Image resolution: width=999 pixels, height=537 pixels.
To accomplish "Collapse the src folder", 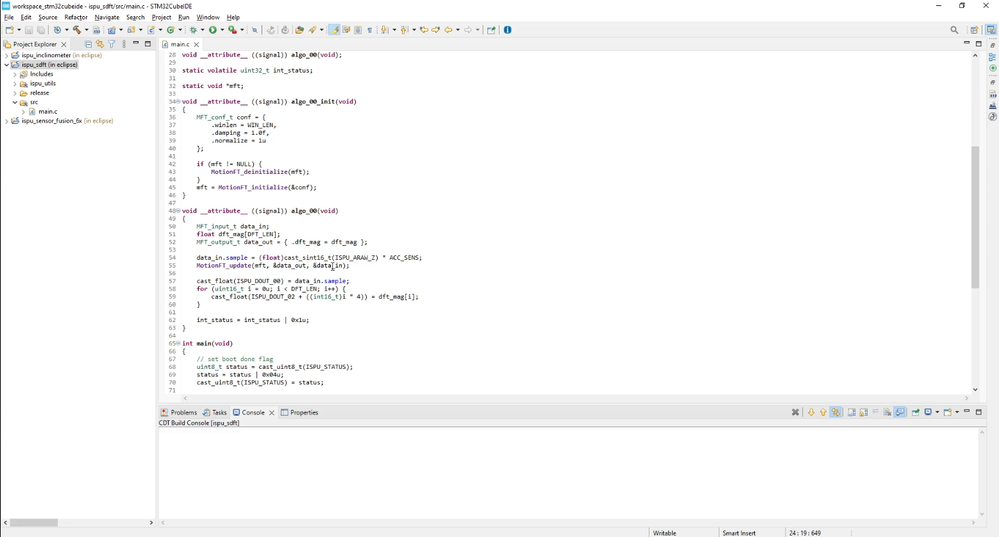I will (15, 103).
